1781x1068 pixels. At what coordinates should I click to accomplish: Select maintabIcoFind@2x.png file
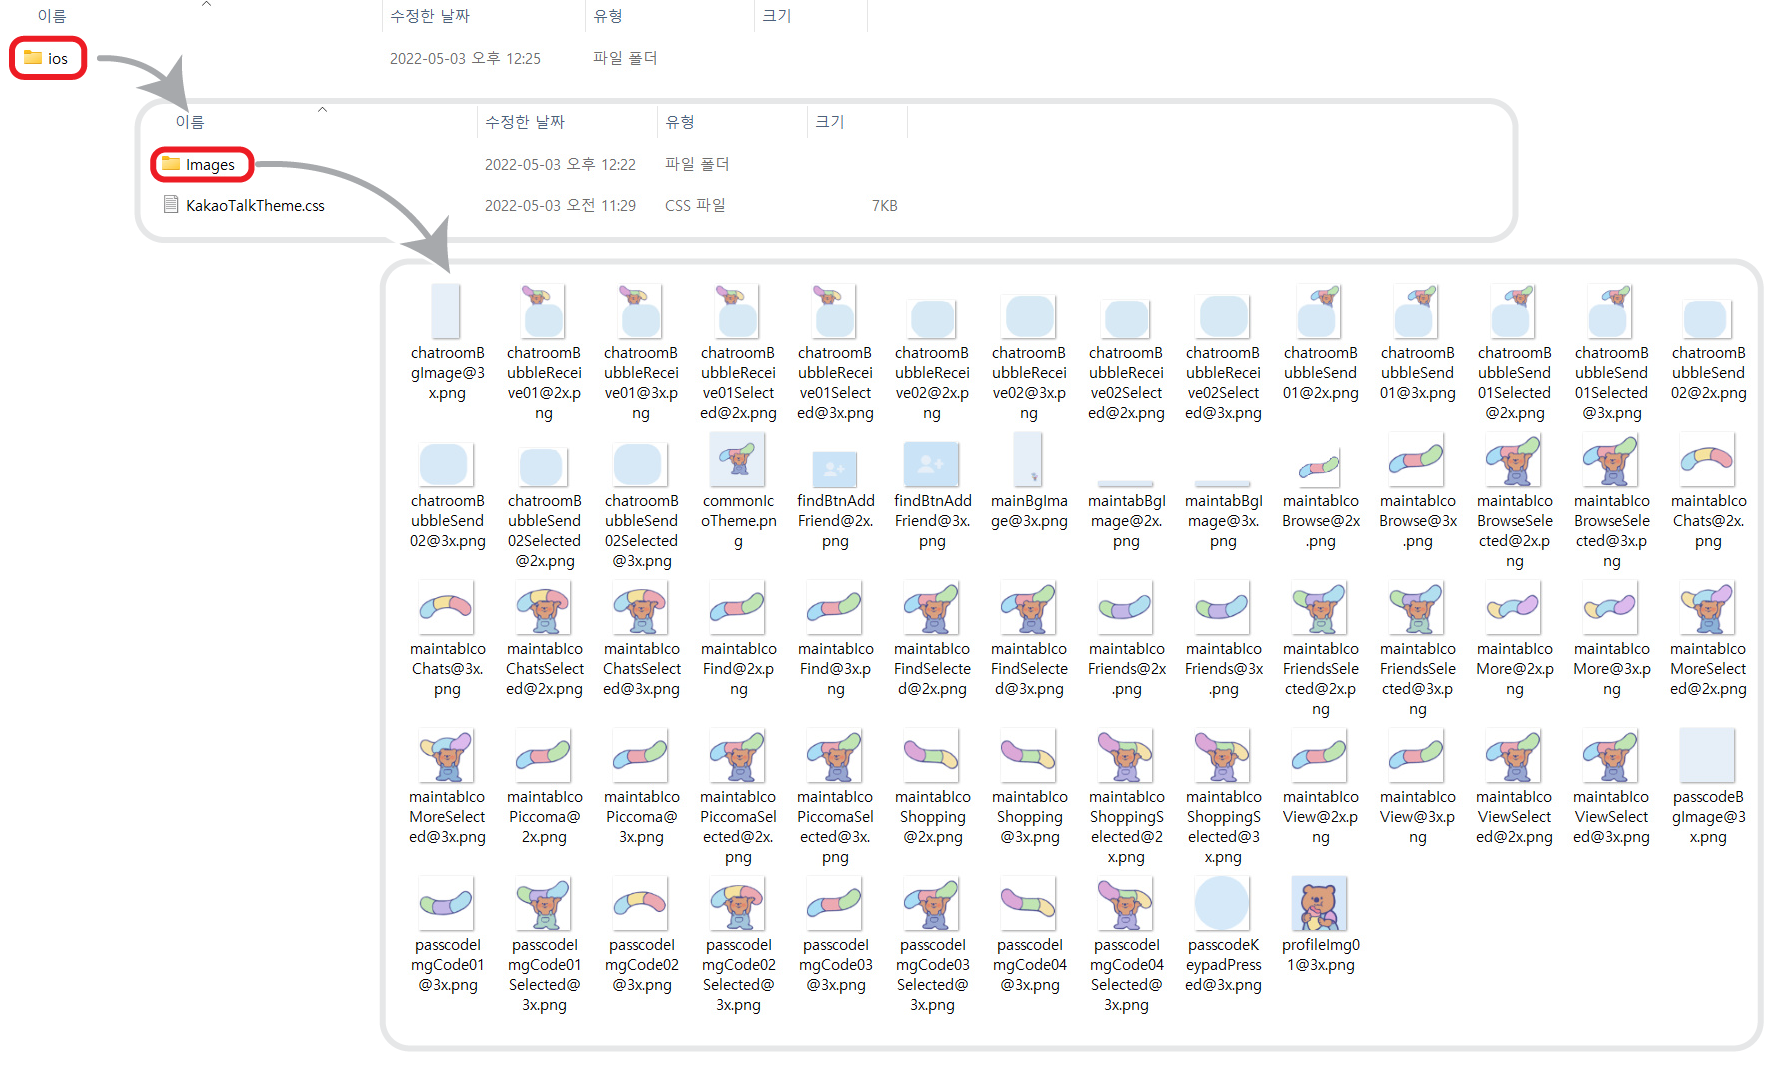[738, 639]
